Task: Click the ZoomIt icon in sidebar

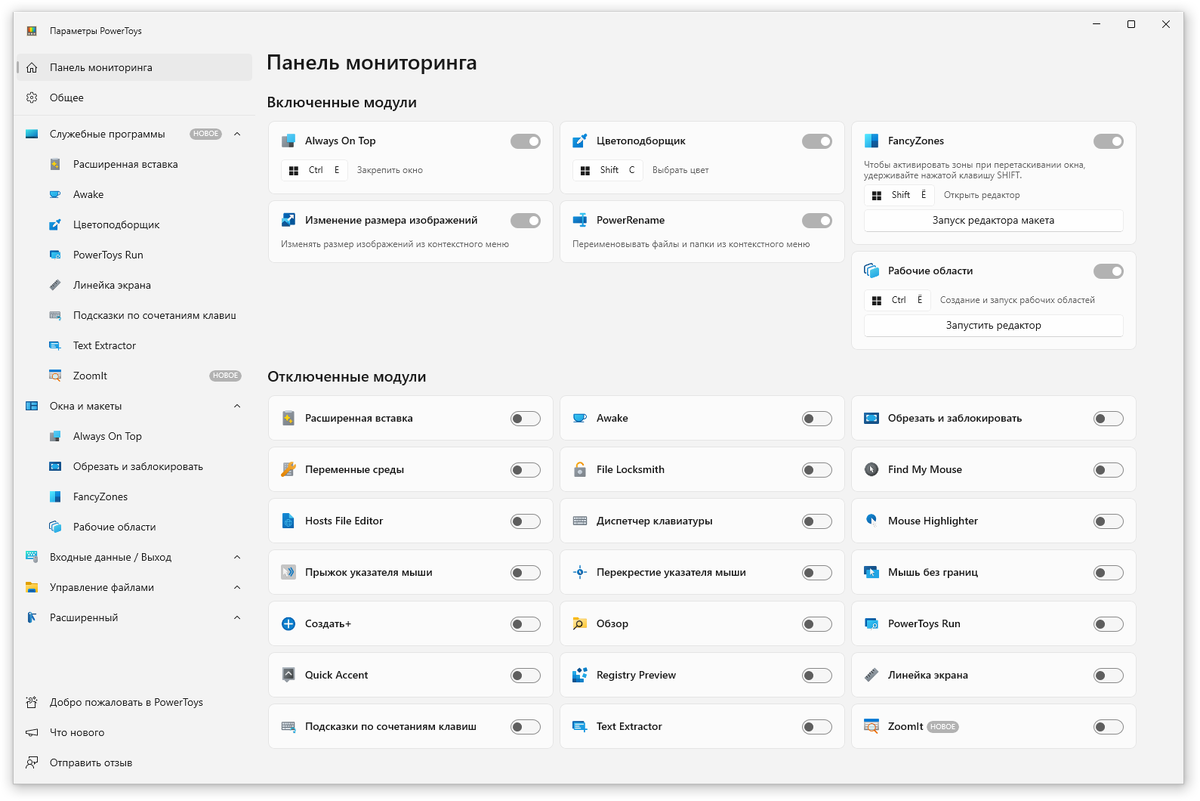Action: click(54, 376)
